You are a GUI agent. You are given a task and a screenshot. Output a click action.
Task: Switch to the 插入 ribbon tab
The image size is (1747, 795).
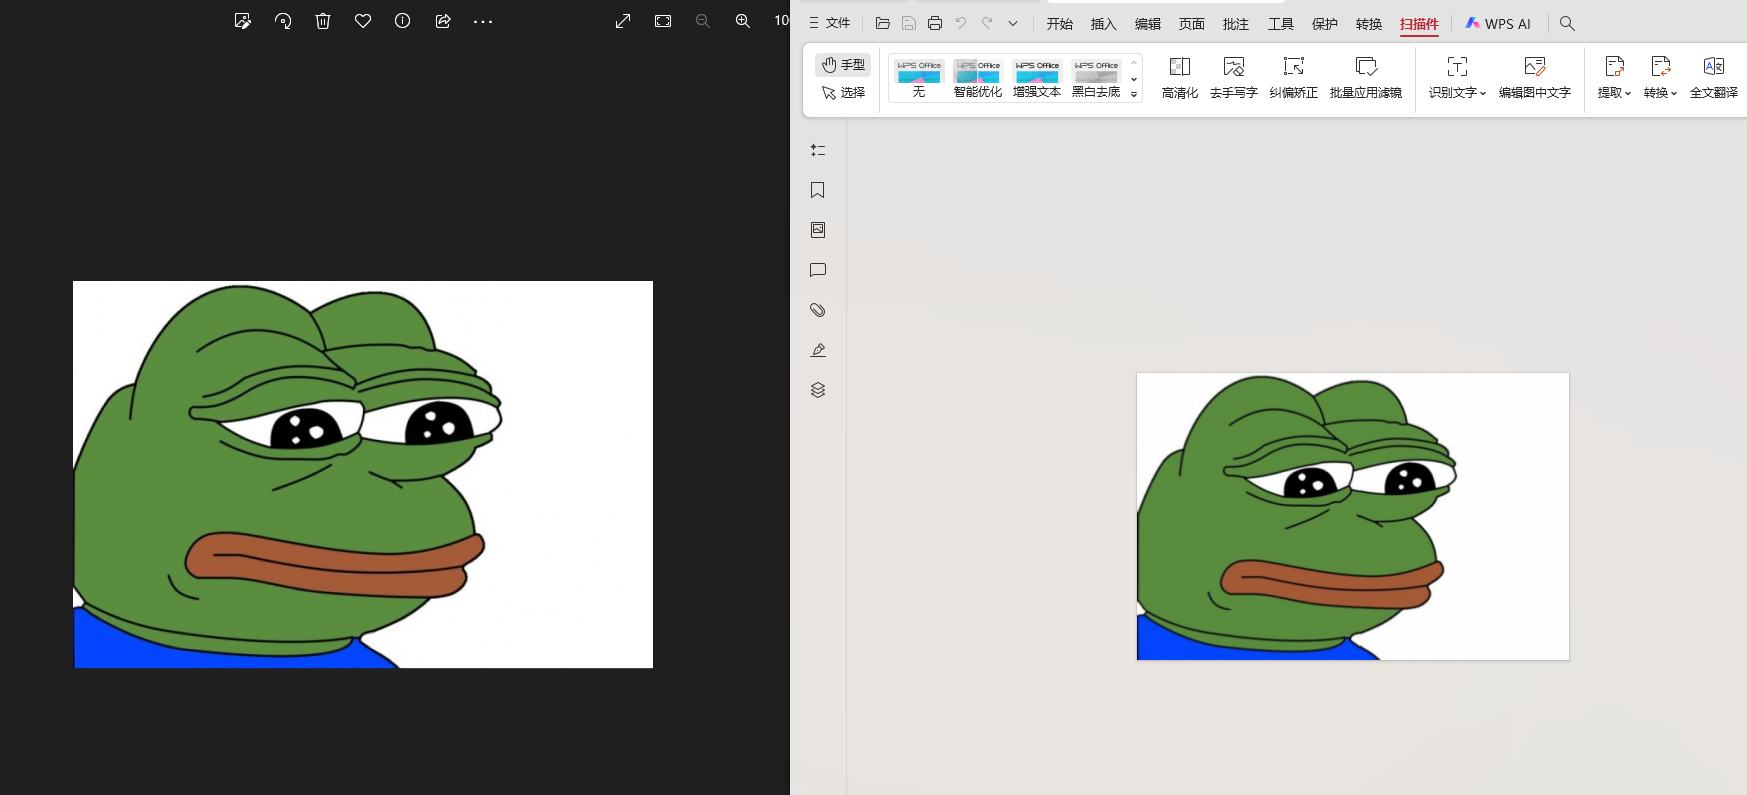(x=1103, y=24)
